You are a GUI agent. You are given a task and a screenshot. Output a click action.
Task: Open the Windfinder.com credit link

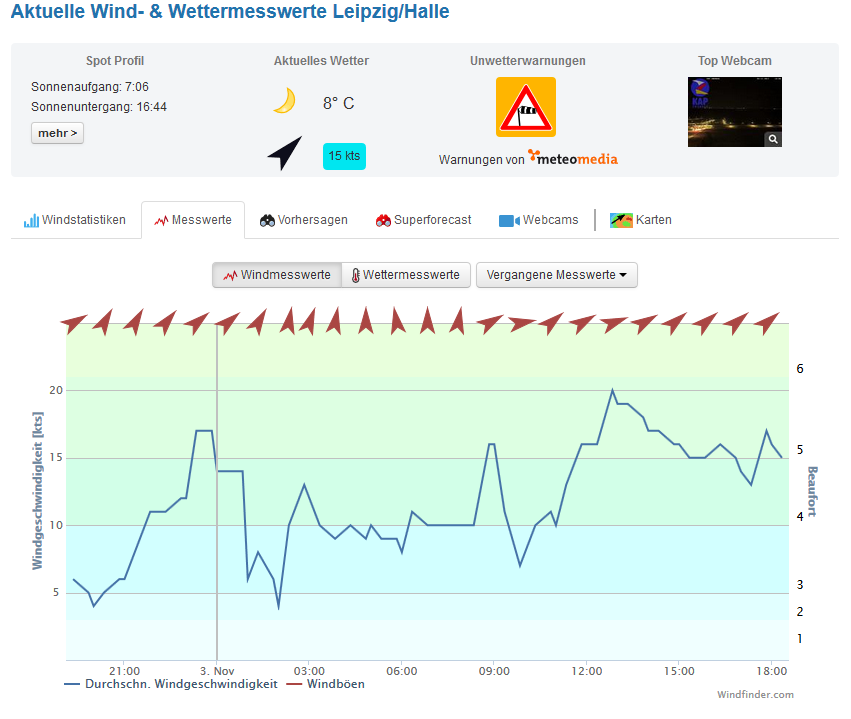tap(755, 695)
